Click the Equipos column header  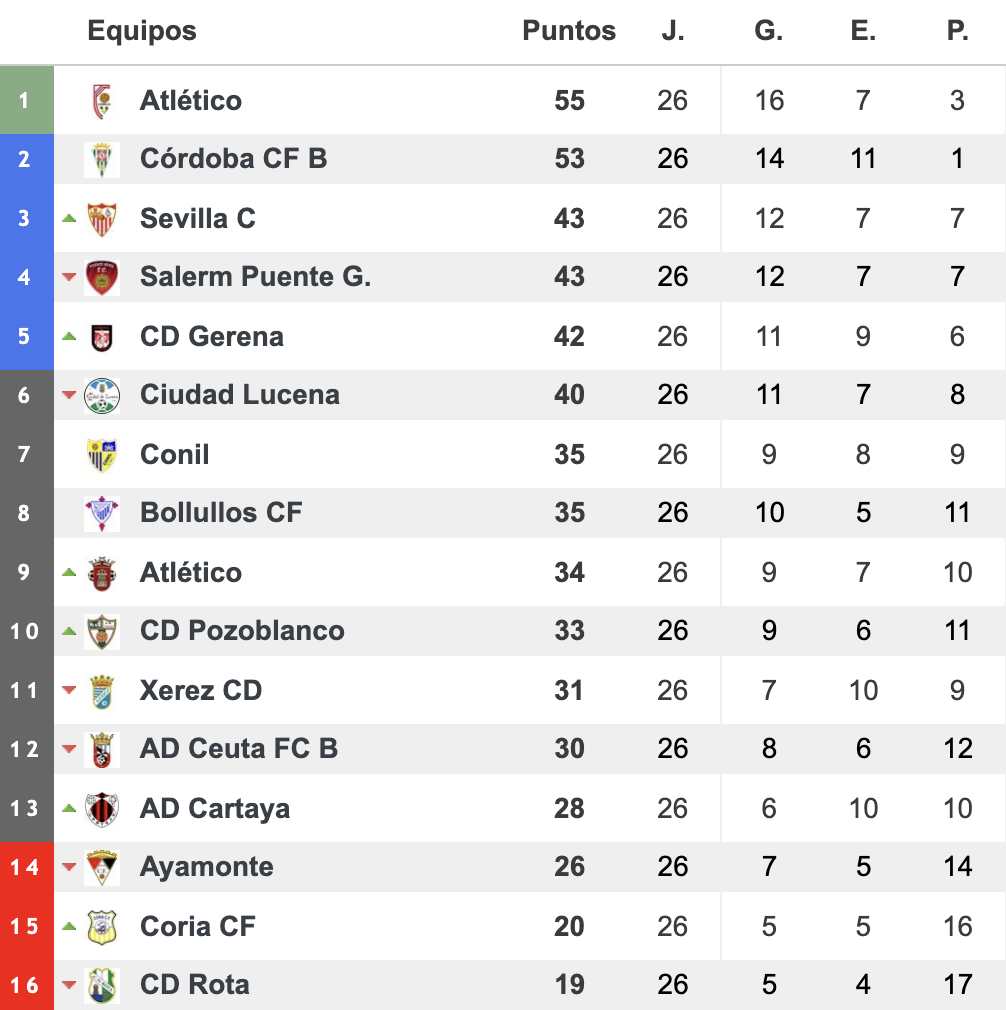point(142,30)
